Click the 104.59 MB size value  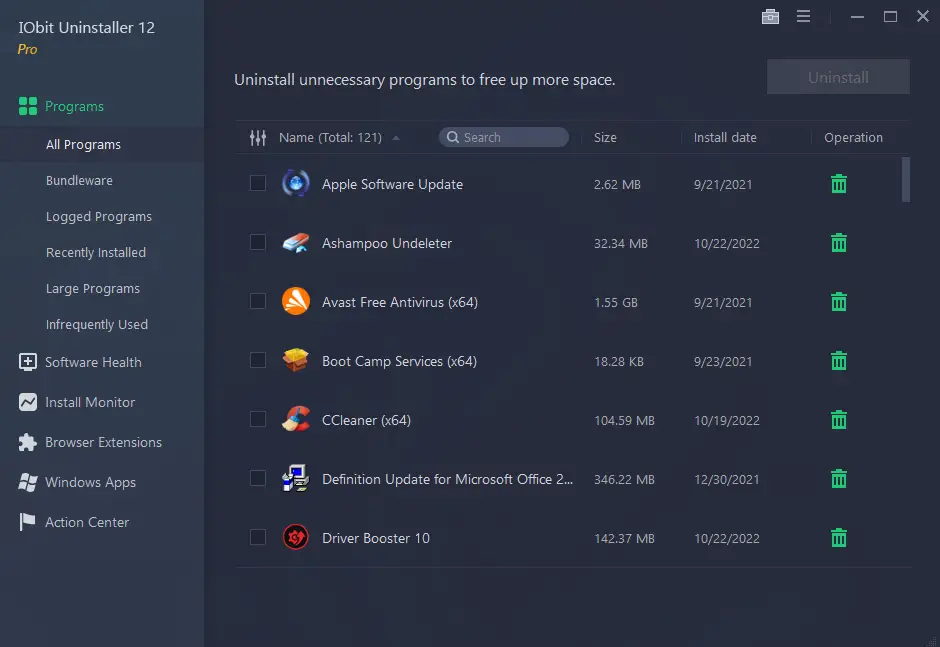click(x=624, y=421)
